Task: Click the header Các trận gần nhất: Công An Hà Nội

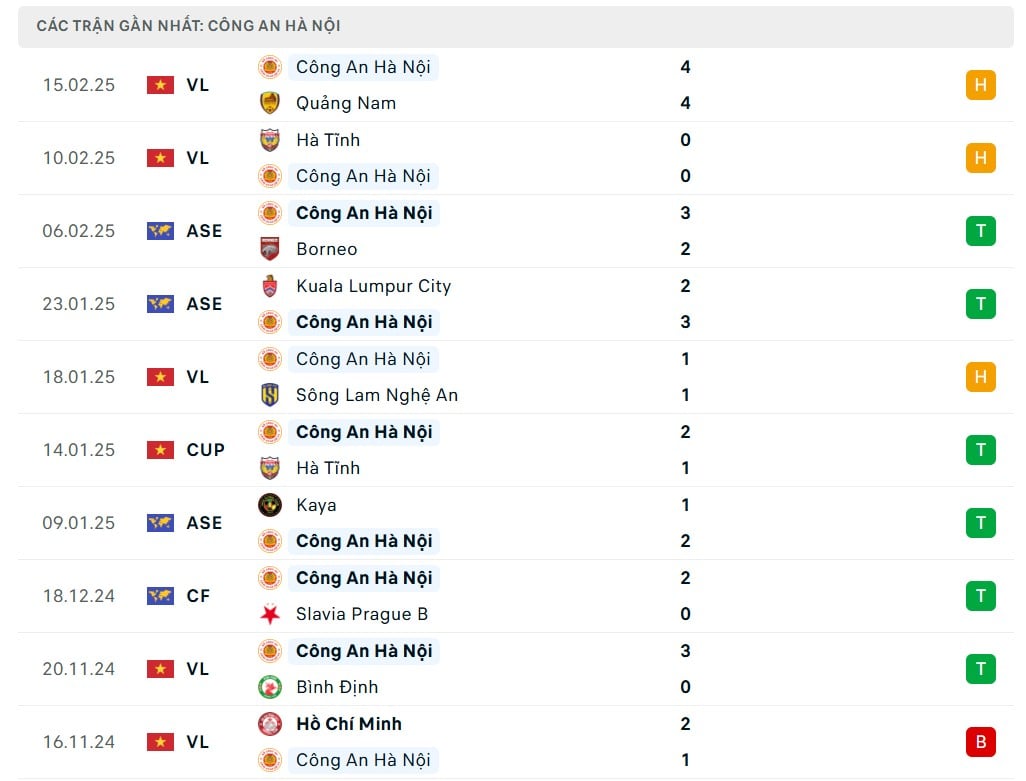Action: [x=188, y=26]
